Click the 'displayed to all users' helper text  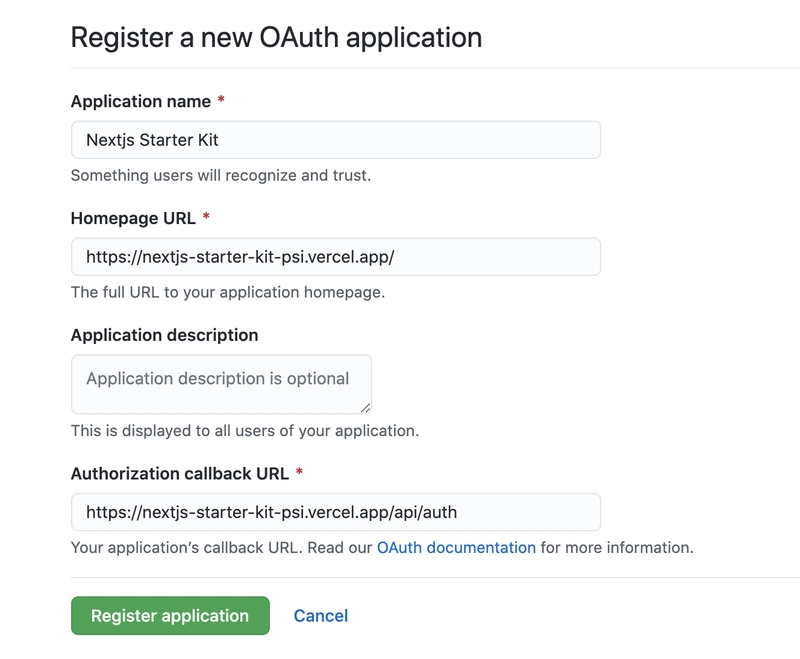245,431
